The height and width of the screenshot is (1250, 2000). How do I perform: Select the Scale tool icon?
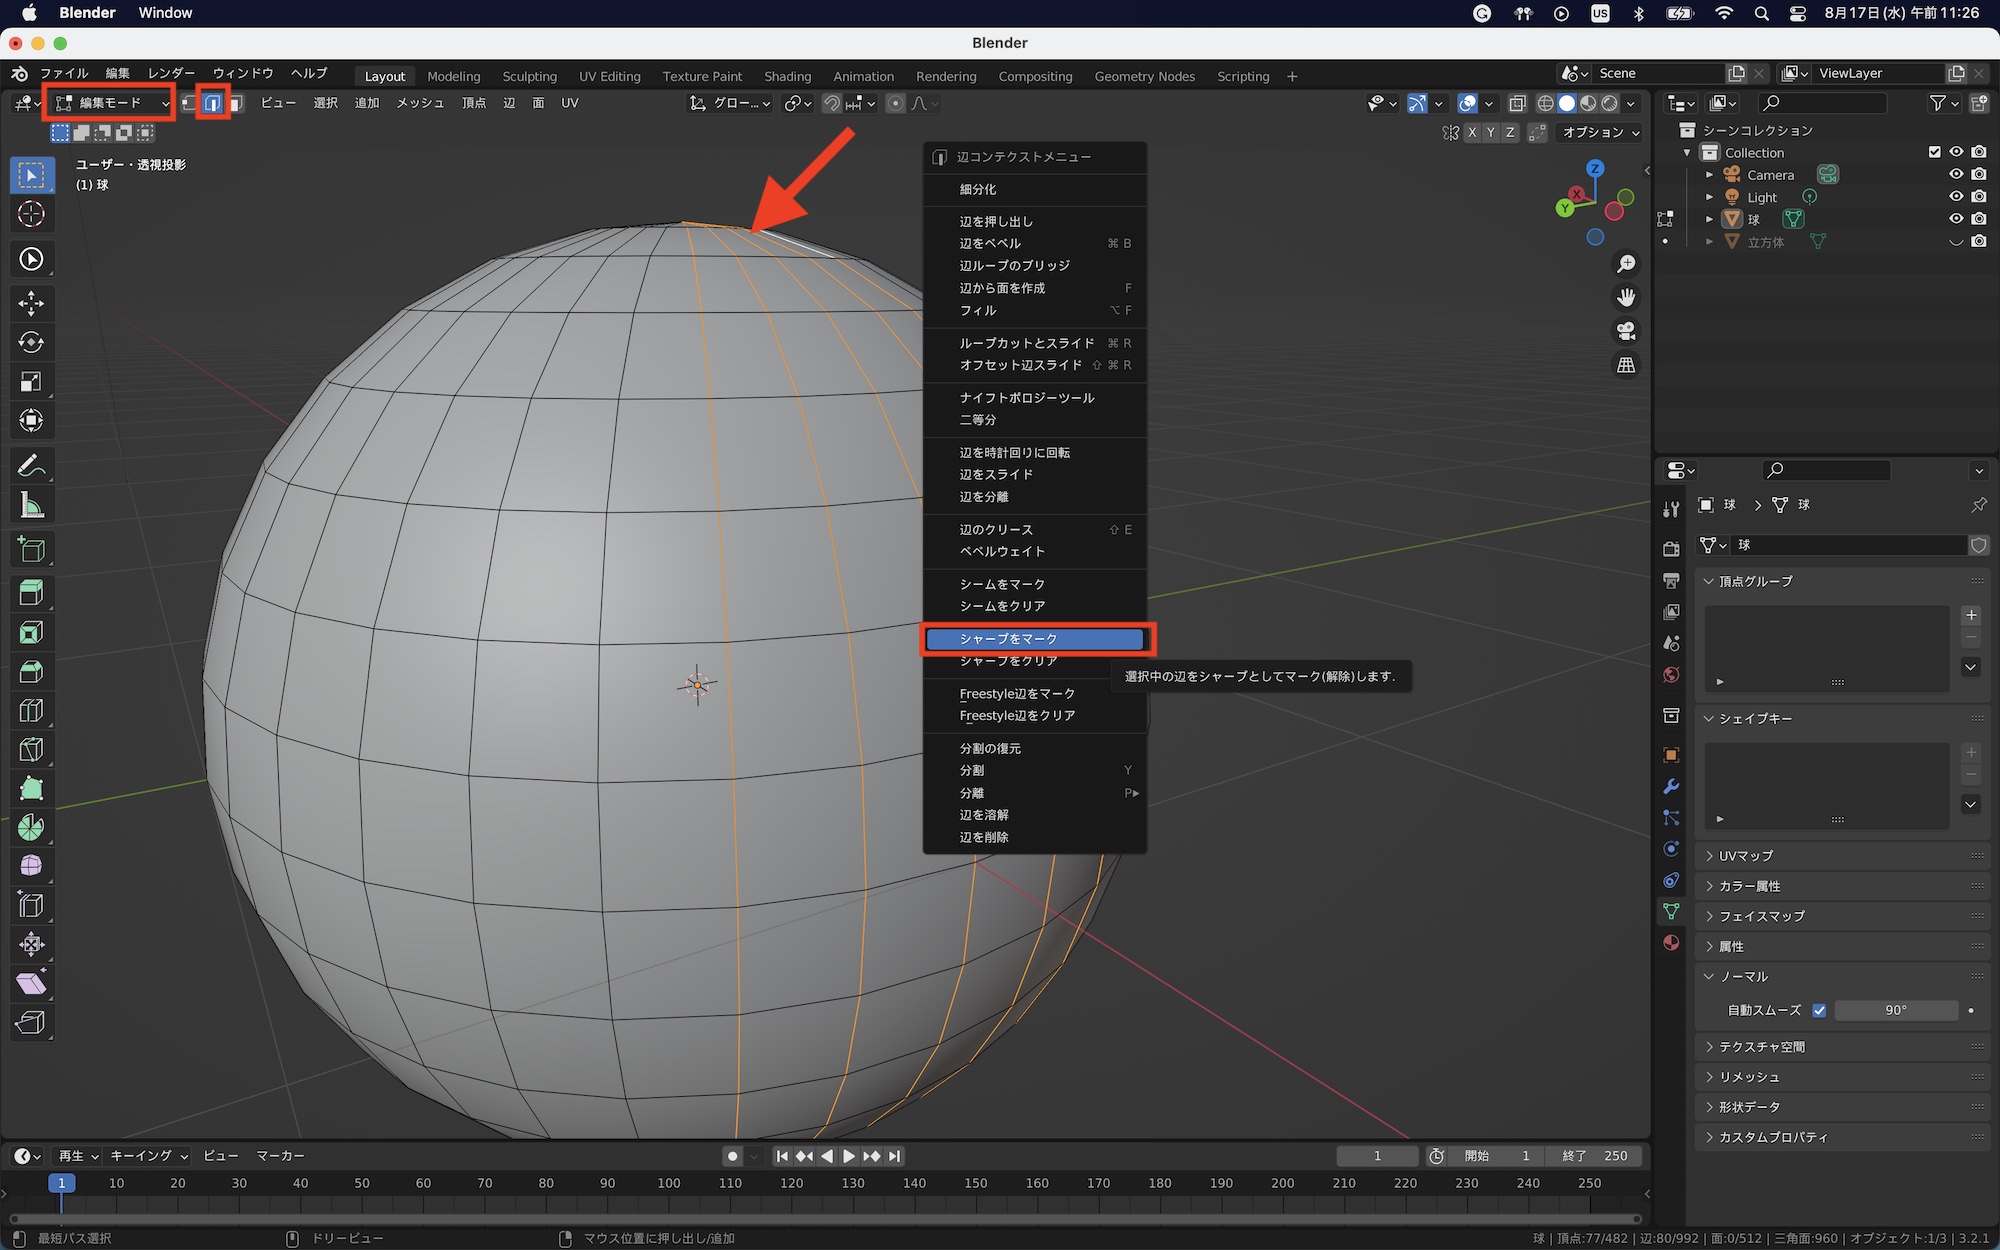click(x=31, y=381)
